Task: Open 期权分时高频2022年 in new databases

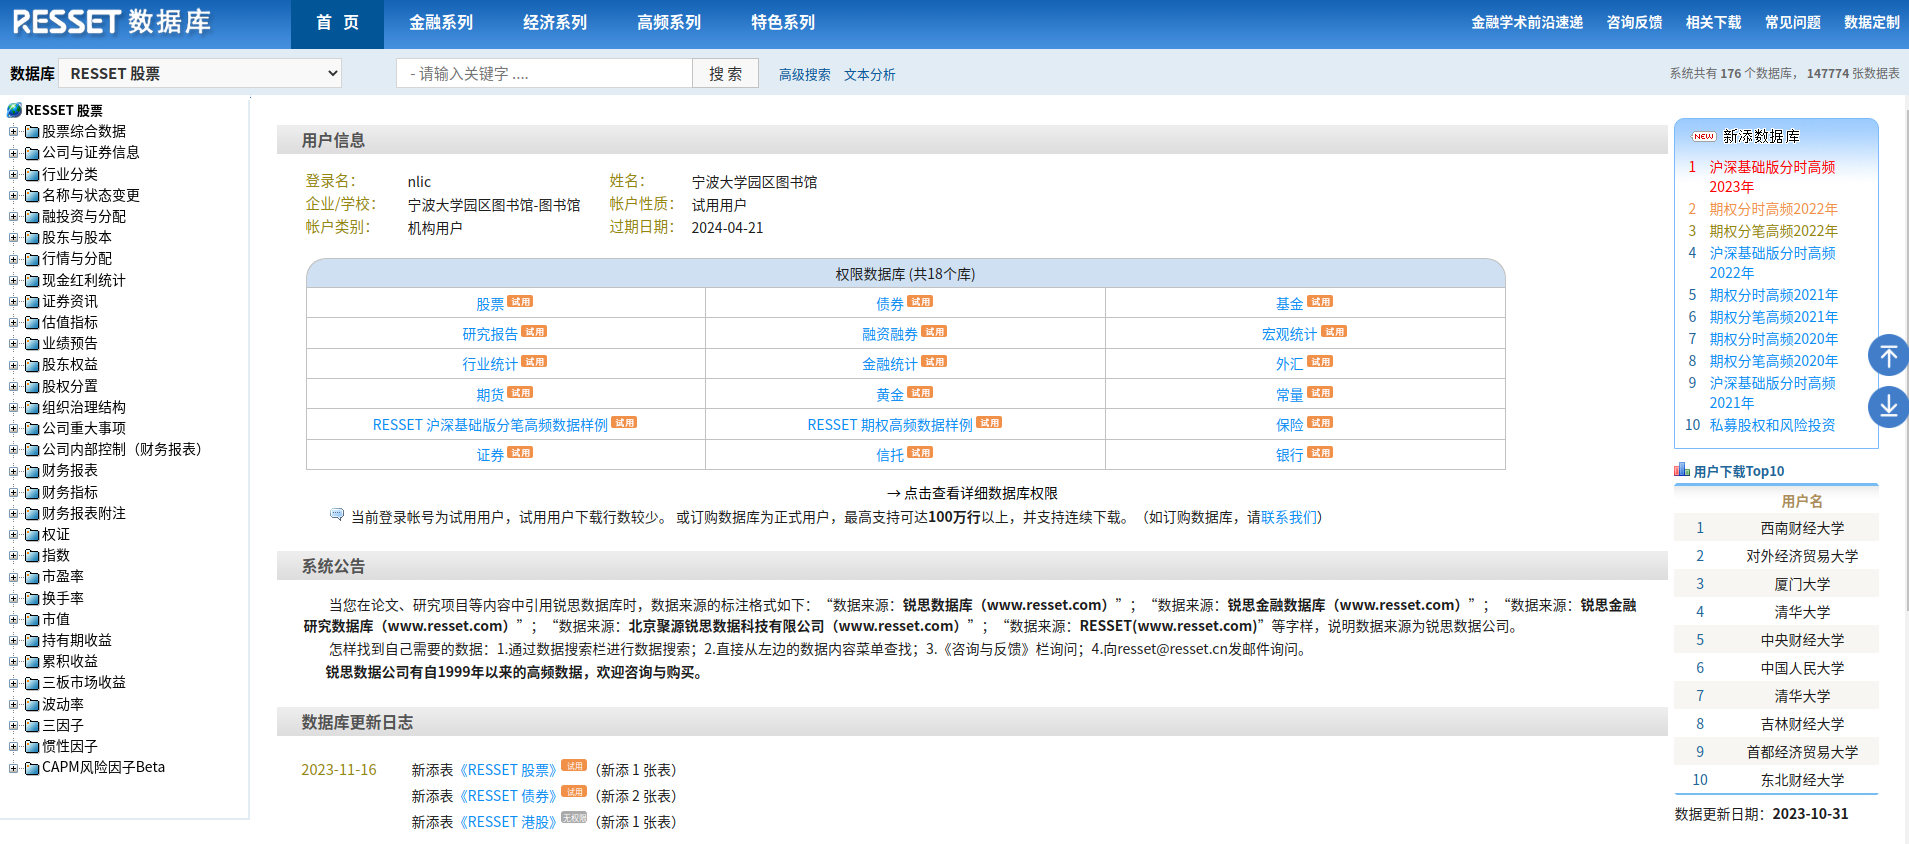Action: click(1774, 209)
